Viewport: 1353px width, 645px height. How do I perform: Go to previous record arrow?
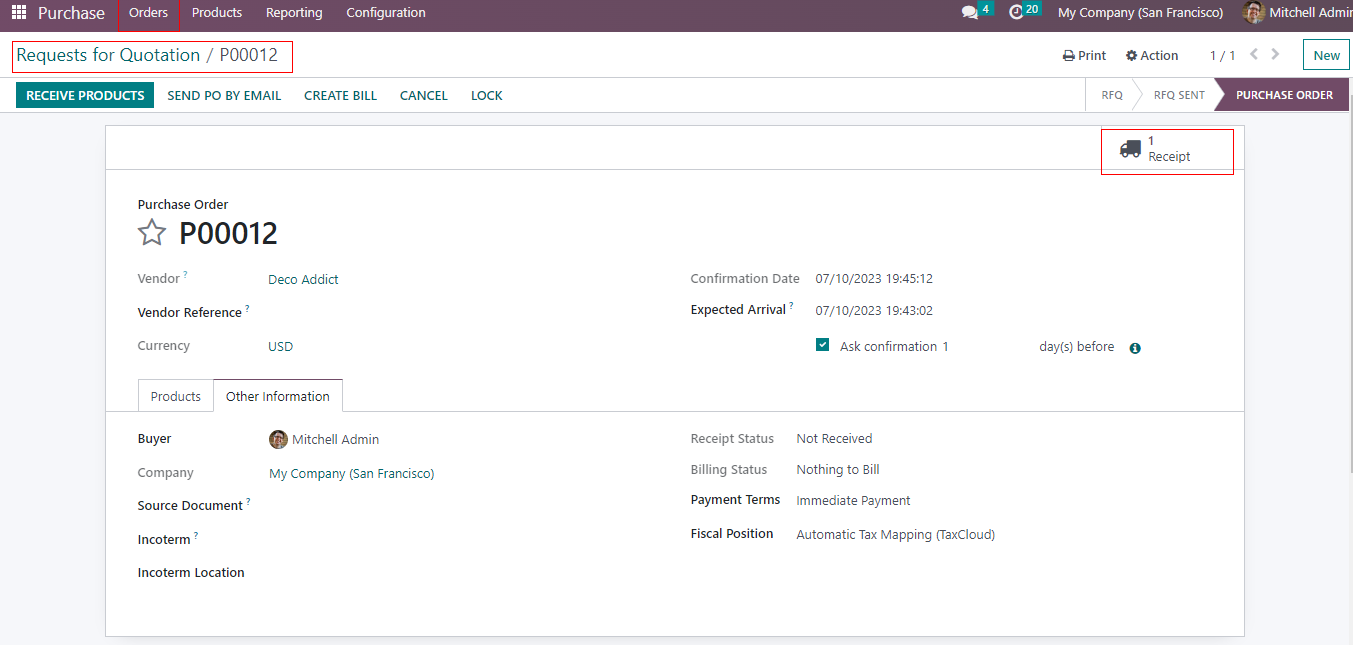pos(1254,55)
